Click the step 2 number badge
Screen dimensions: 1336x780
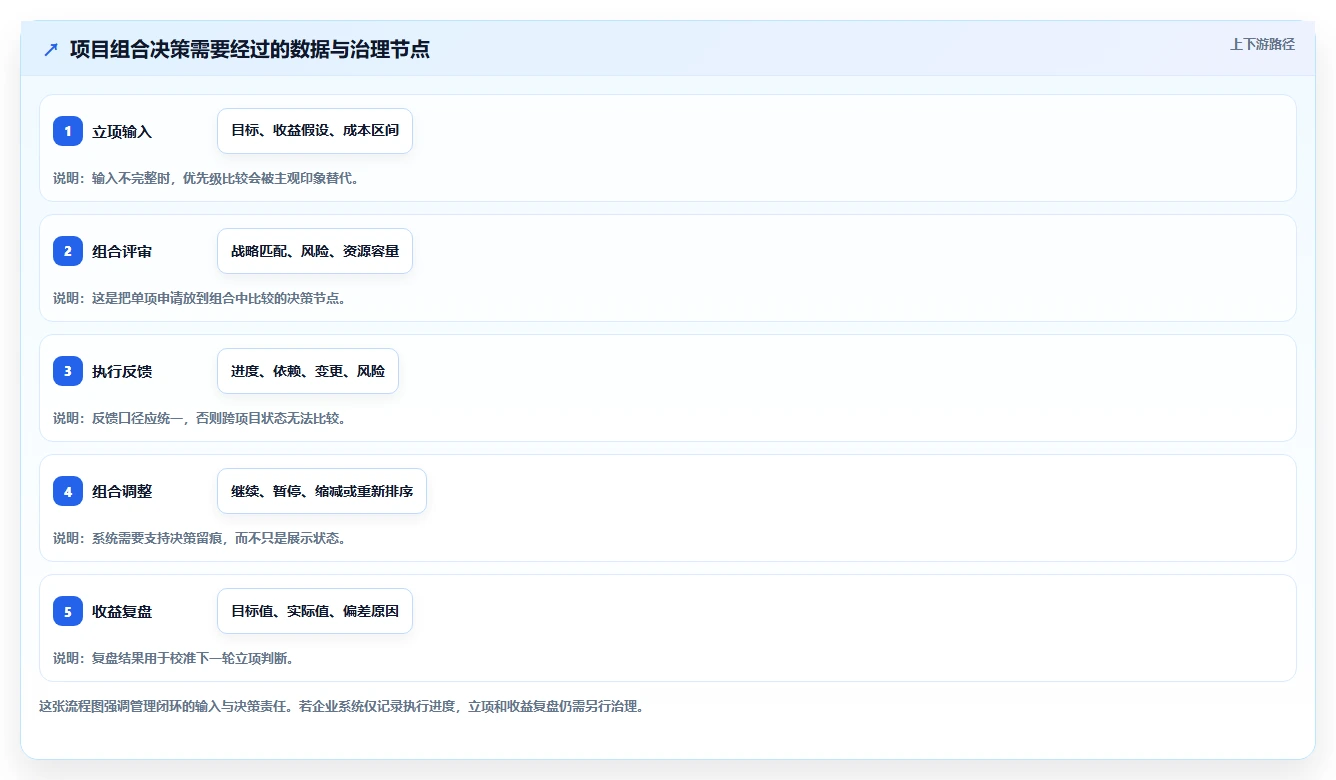pos(68,251)
